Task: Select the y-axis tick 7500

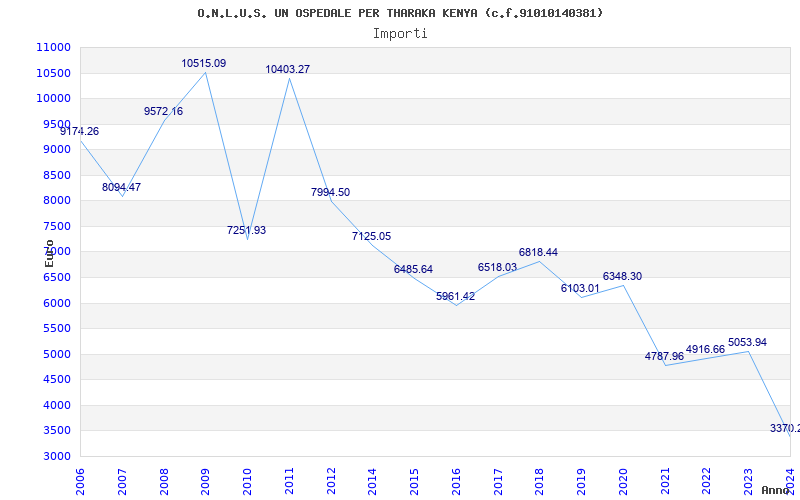Action: pyautogui.click(x=57, y=226)
